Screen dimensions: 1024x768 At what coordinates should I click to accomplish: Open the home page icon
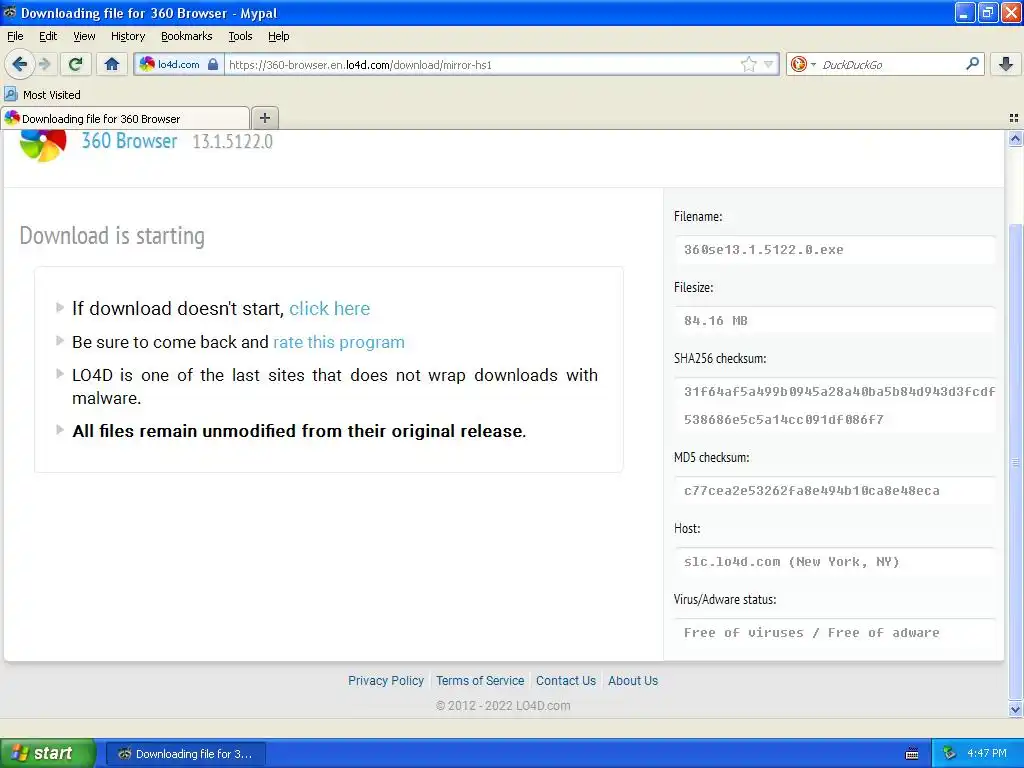tap(112, 64)
